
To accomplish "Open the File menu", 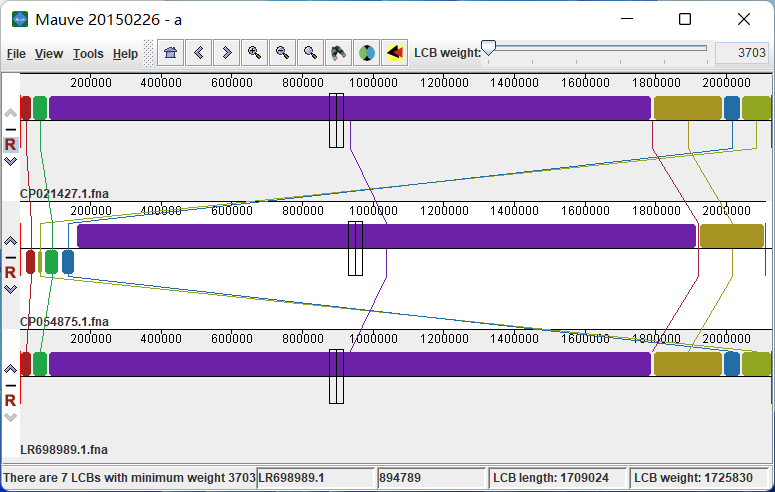I will [16, 54].
